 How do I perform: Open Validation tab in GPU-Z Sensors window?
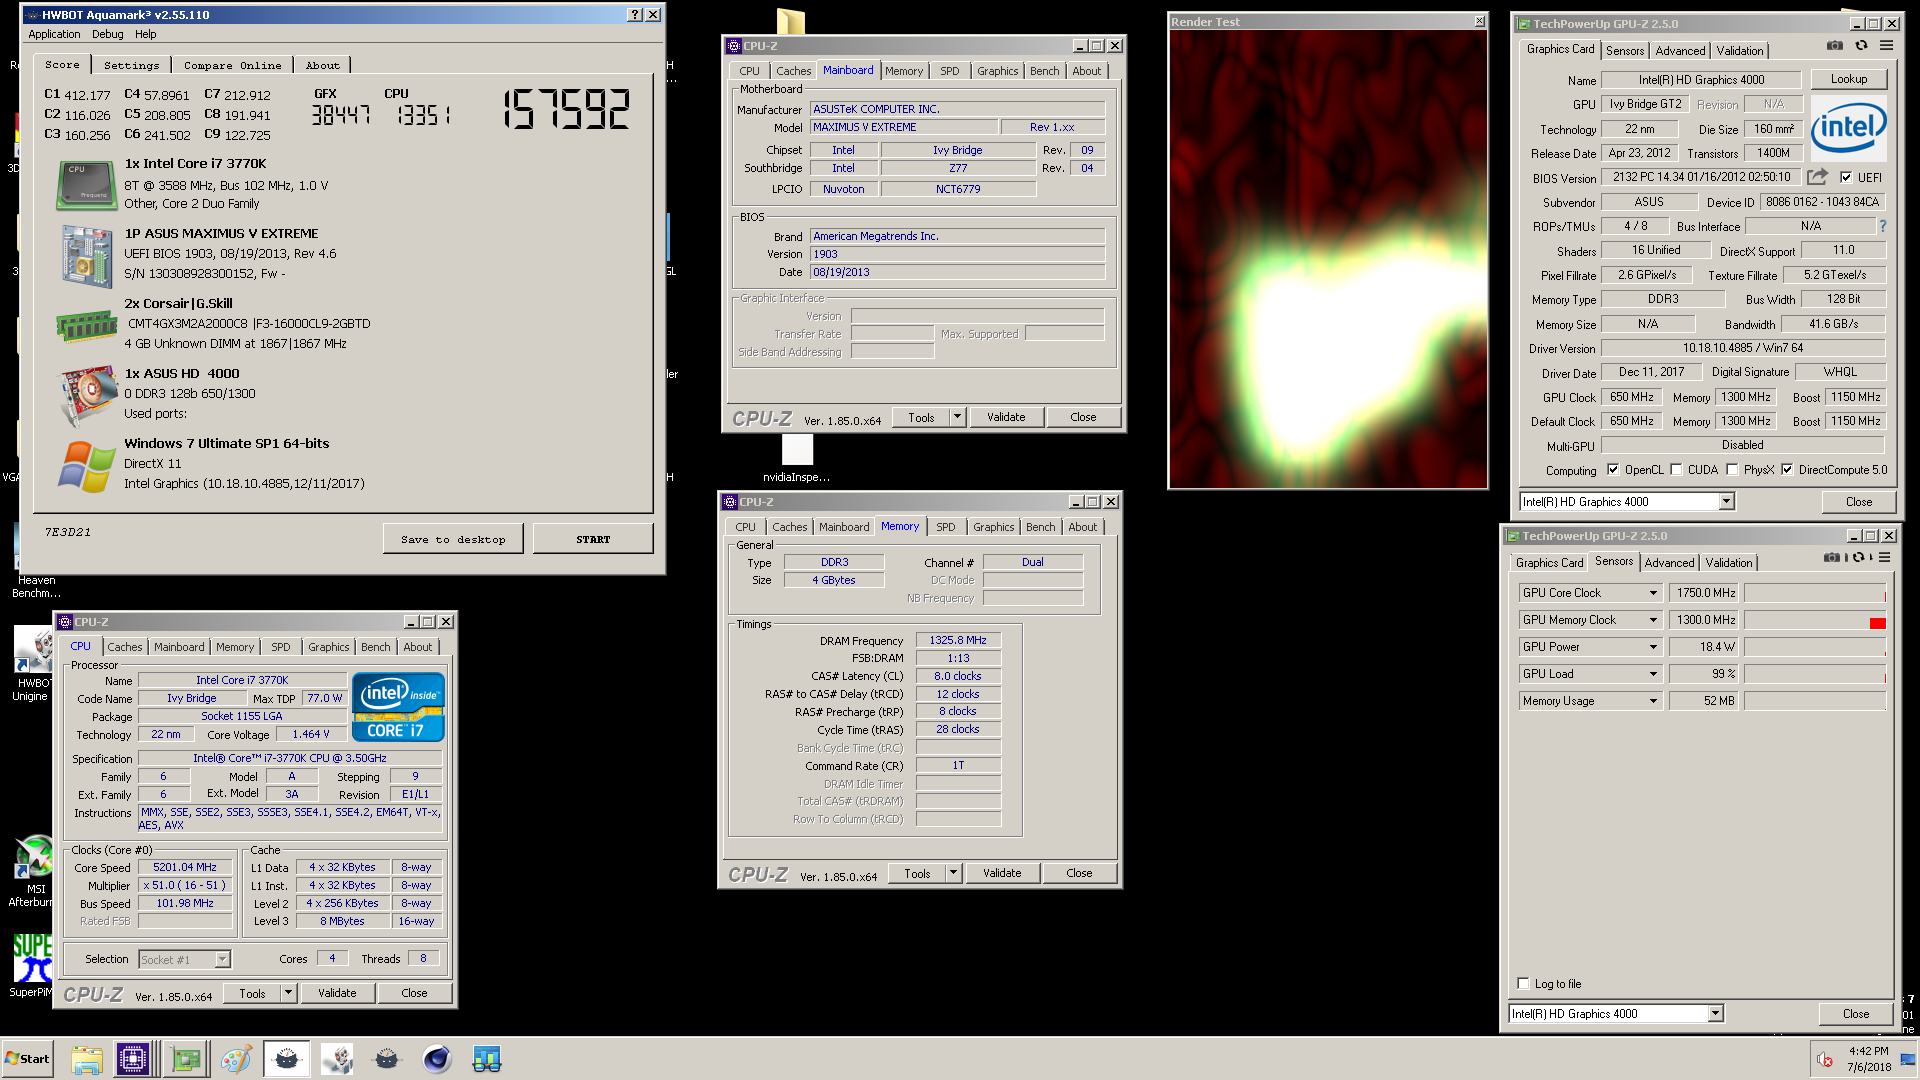click(x=1728, y=563)
